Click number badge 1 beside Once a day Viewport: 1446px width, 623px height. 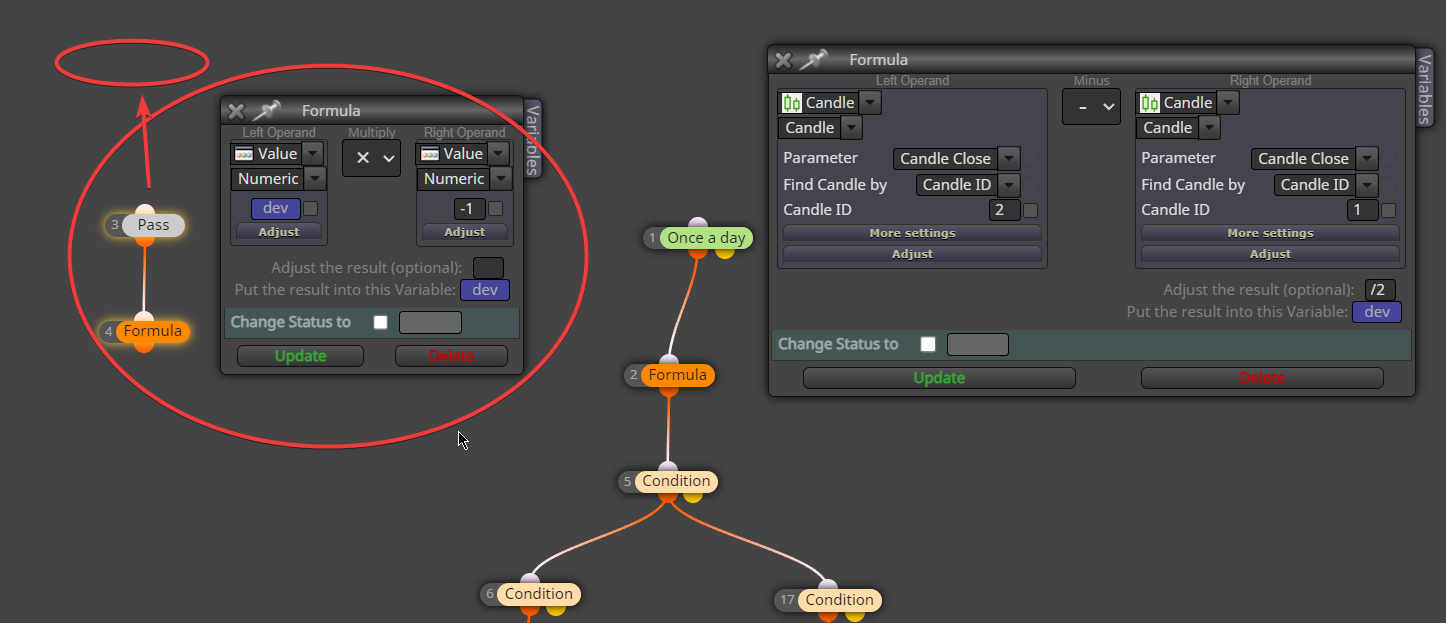click(x=652, y=238)
